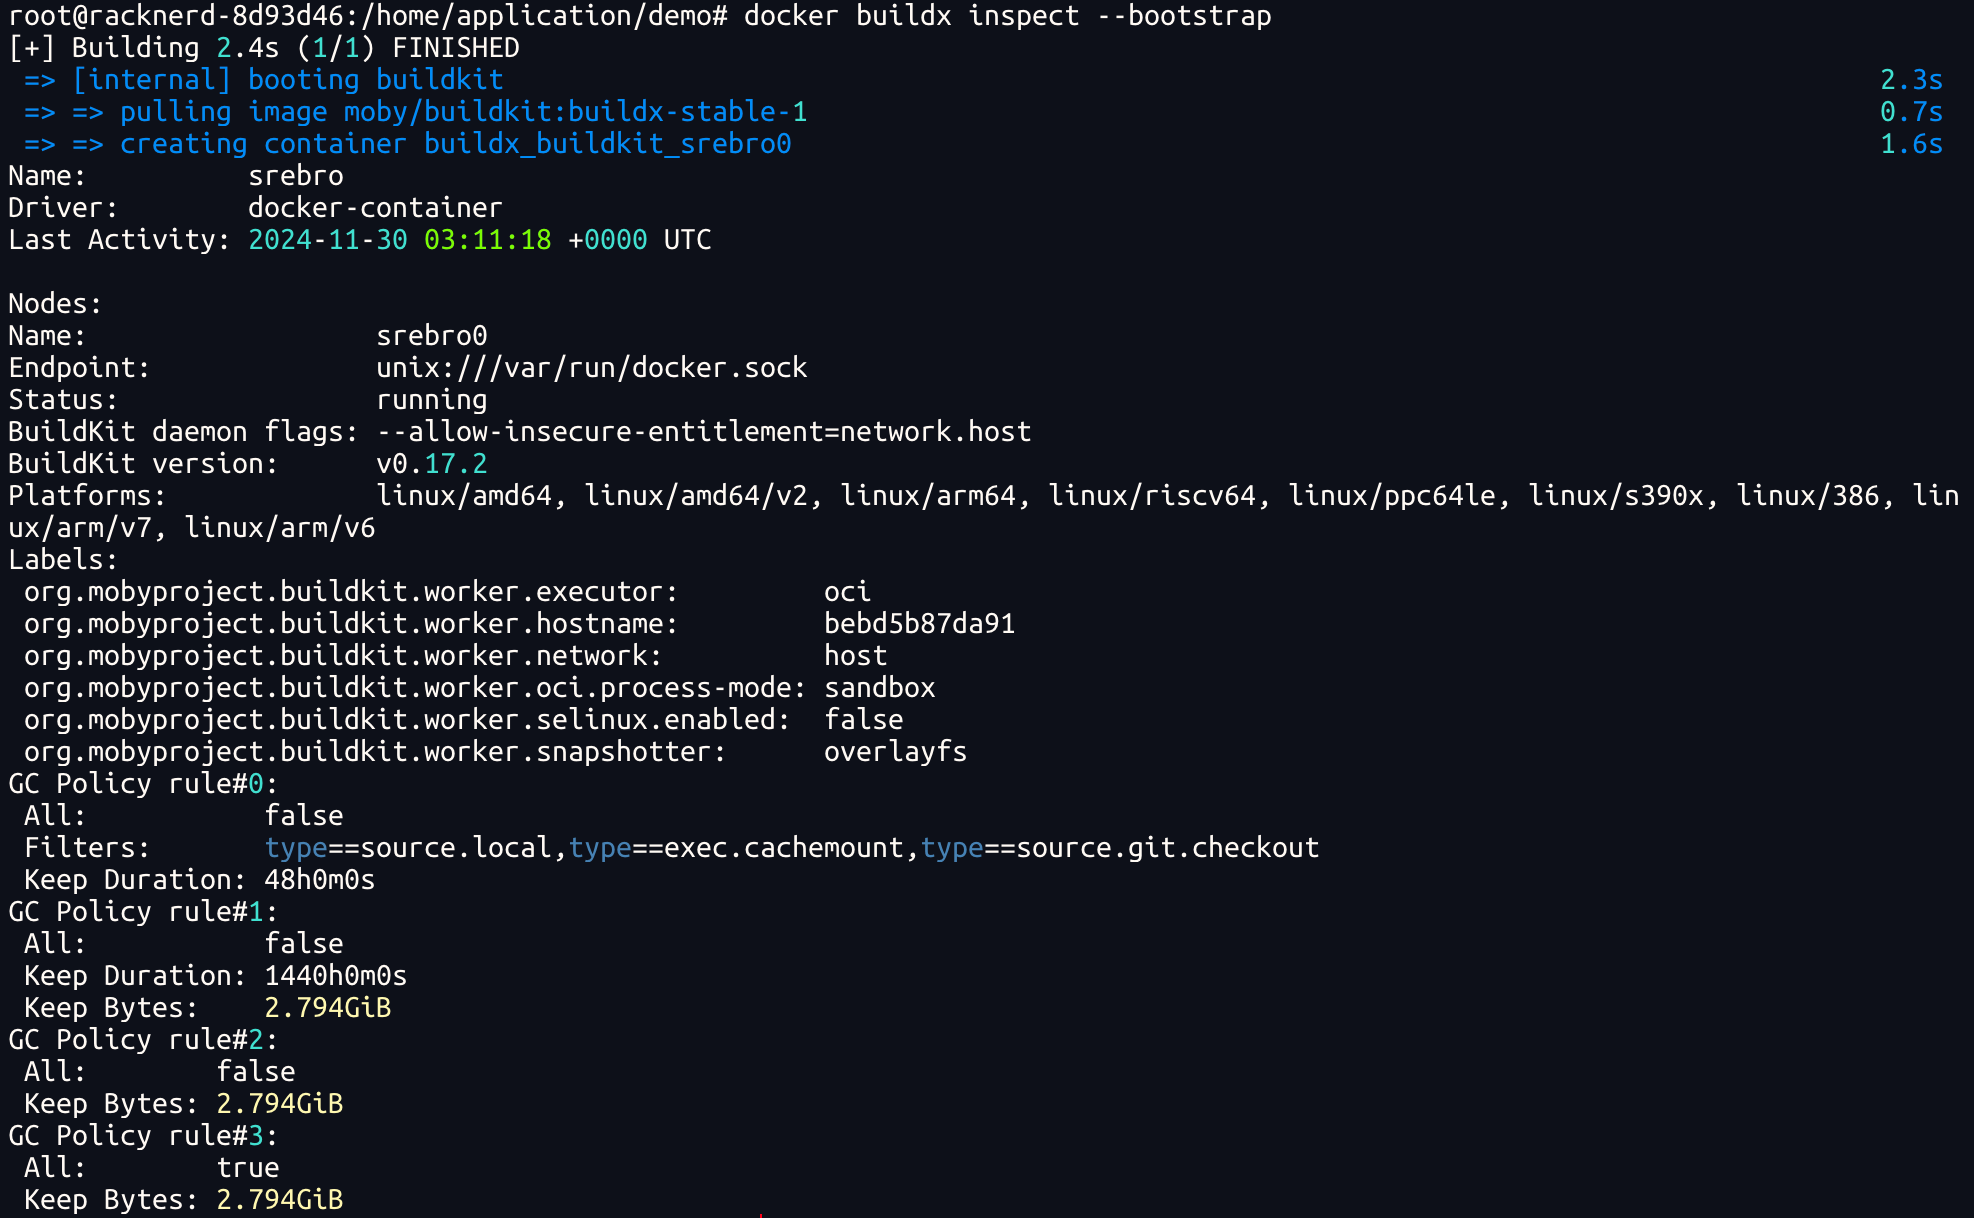Click the worker hostname bebd5b87da91
Screen dimensions: 1974x1218
click(919, 624)
